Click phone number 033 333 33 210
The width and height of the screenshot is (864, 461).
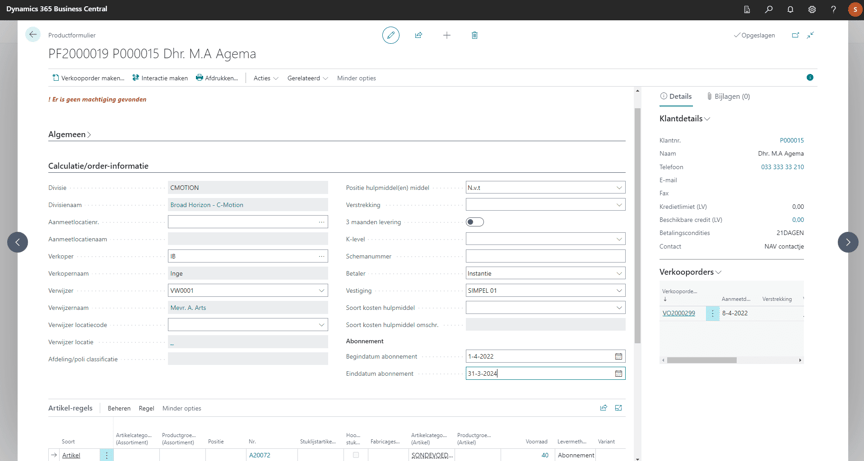pos(782,167)
